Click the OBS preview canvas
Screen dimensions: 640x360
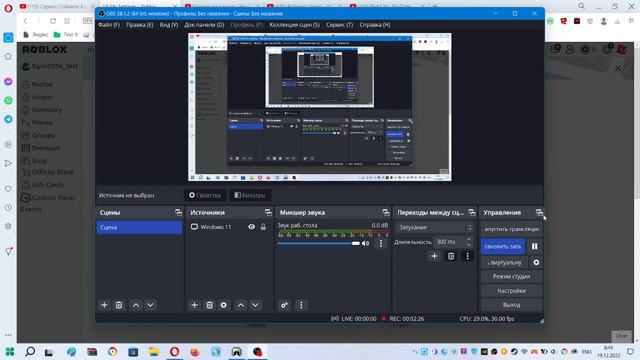tap(320, 107)
